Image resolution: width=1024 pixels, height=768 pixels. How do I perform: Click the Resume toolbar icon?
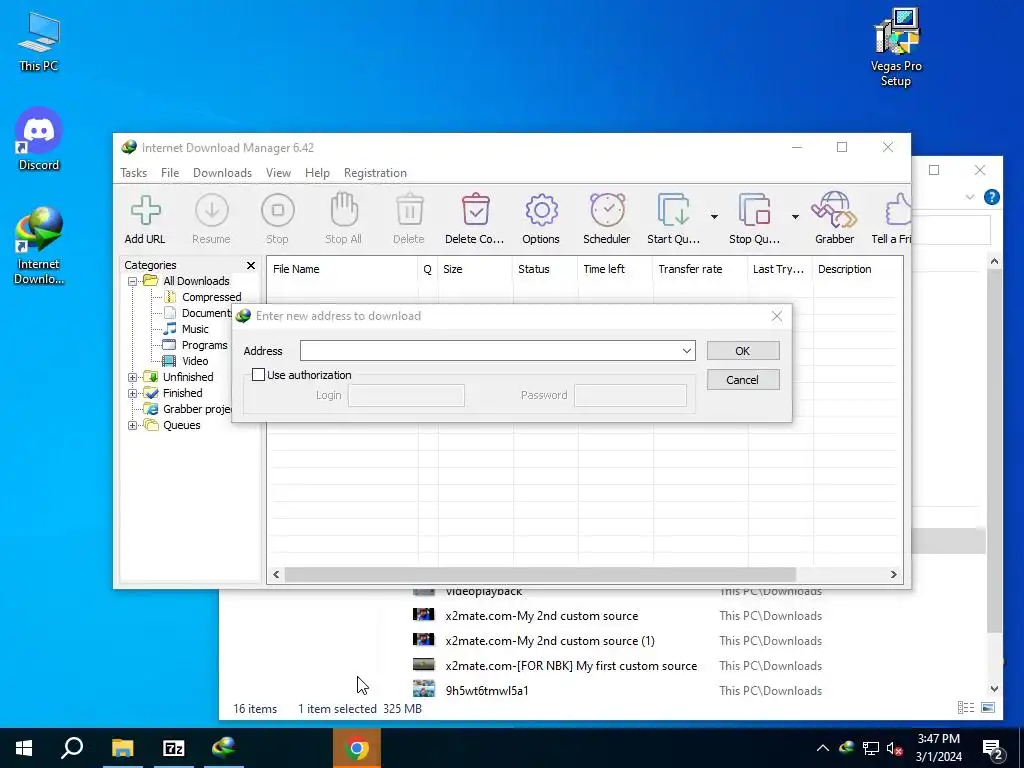click(212, 210)
